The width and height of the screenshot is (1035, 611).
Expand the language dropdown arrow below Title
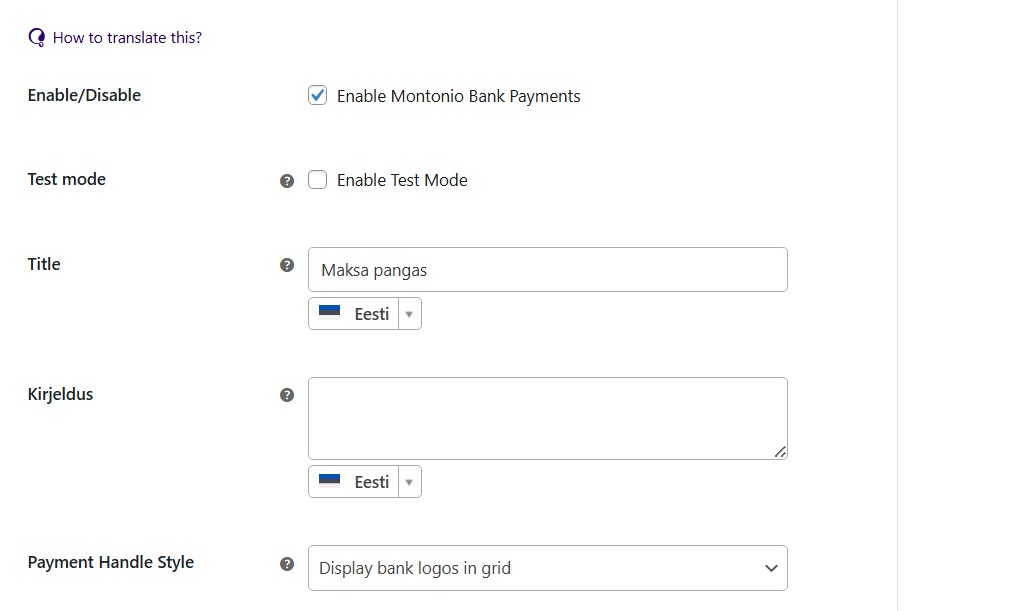tap(409, 314)
